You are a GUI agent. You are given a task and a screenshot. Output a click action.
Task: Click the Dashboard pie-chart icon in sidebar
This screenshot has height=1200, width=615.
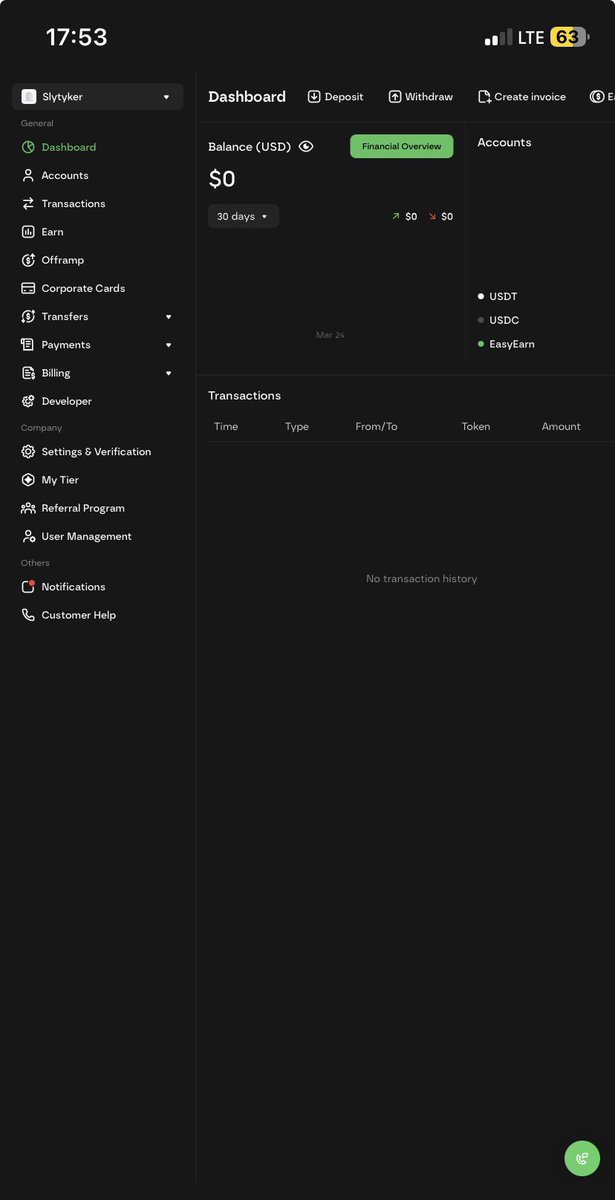pyautogui.click(x=28, y=147)
